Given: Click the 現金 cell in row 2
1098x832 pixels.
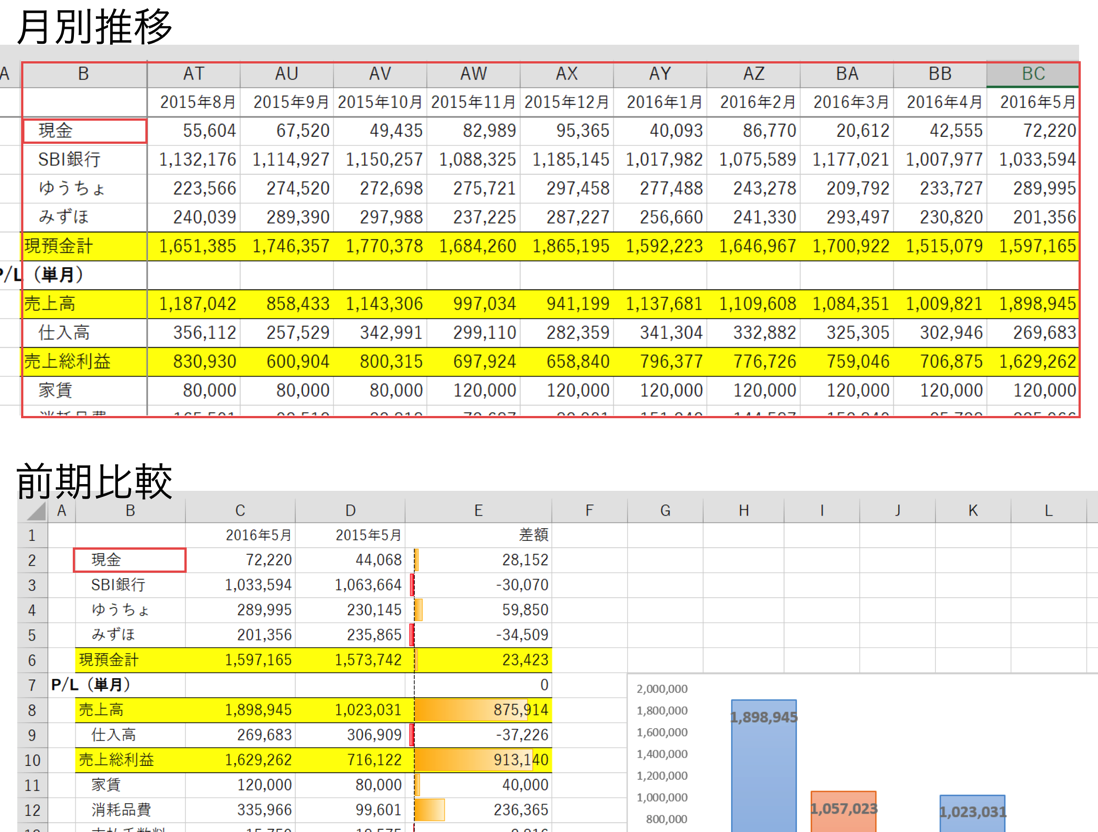Looking at the screenshot, I should pos(130,560).
